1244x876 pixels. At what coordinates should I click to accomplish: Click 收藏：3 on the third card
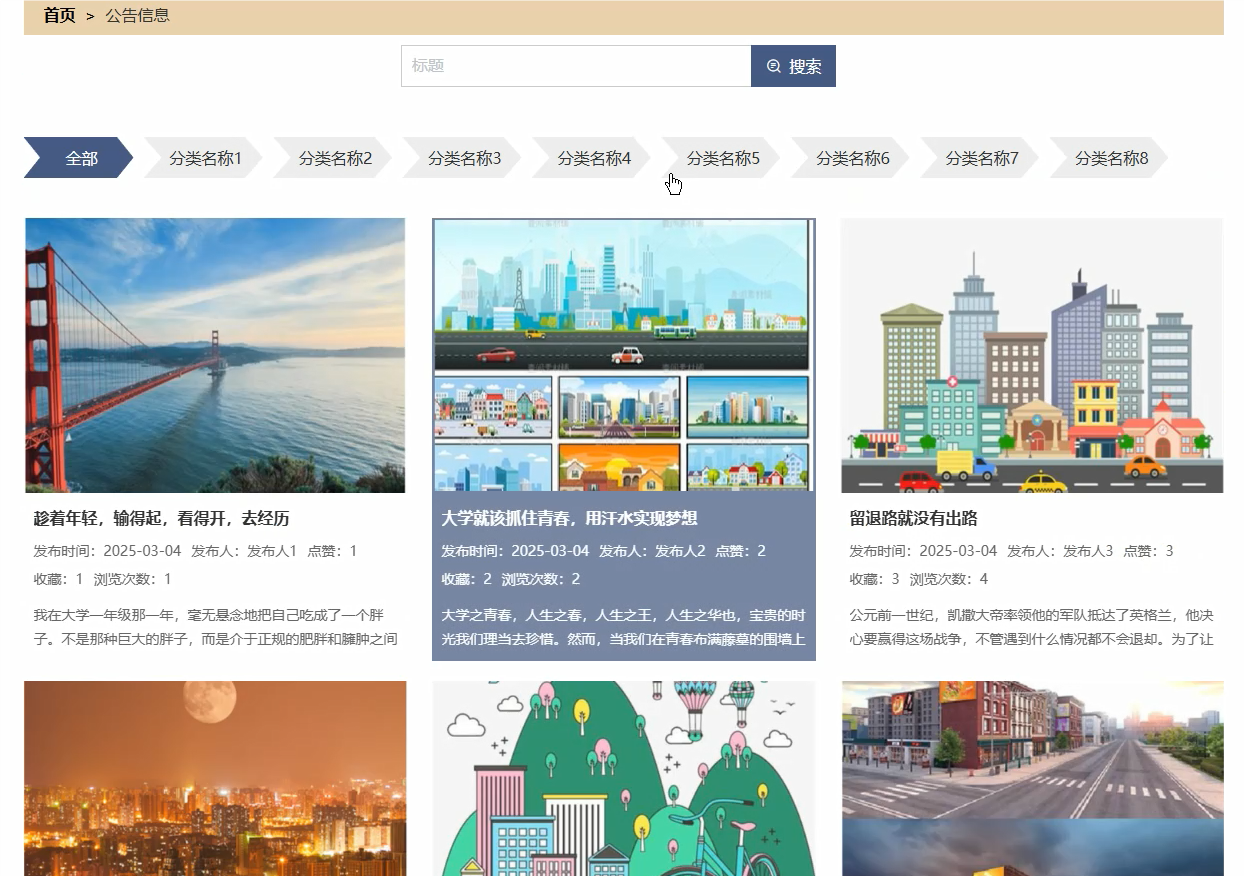[874, 579]
